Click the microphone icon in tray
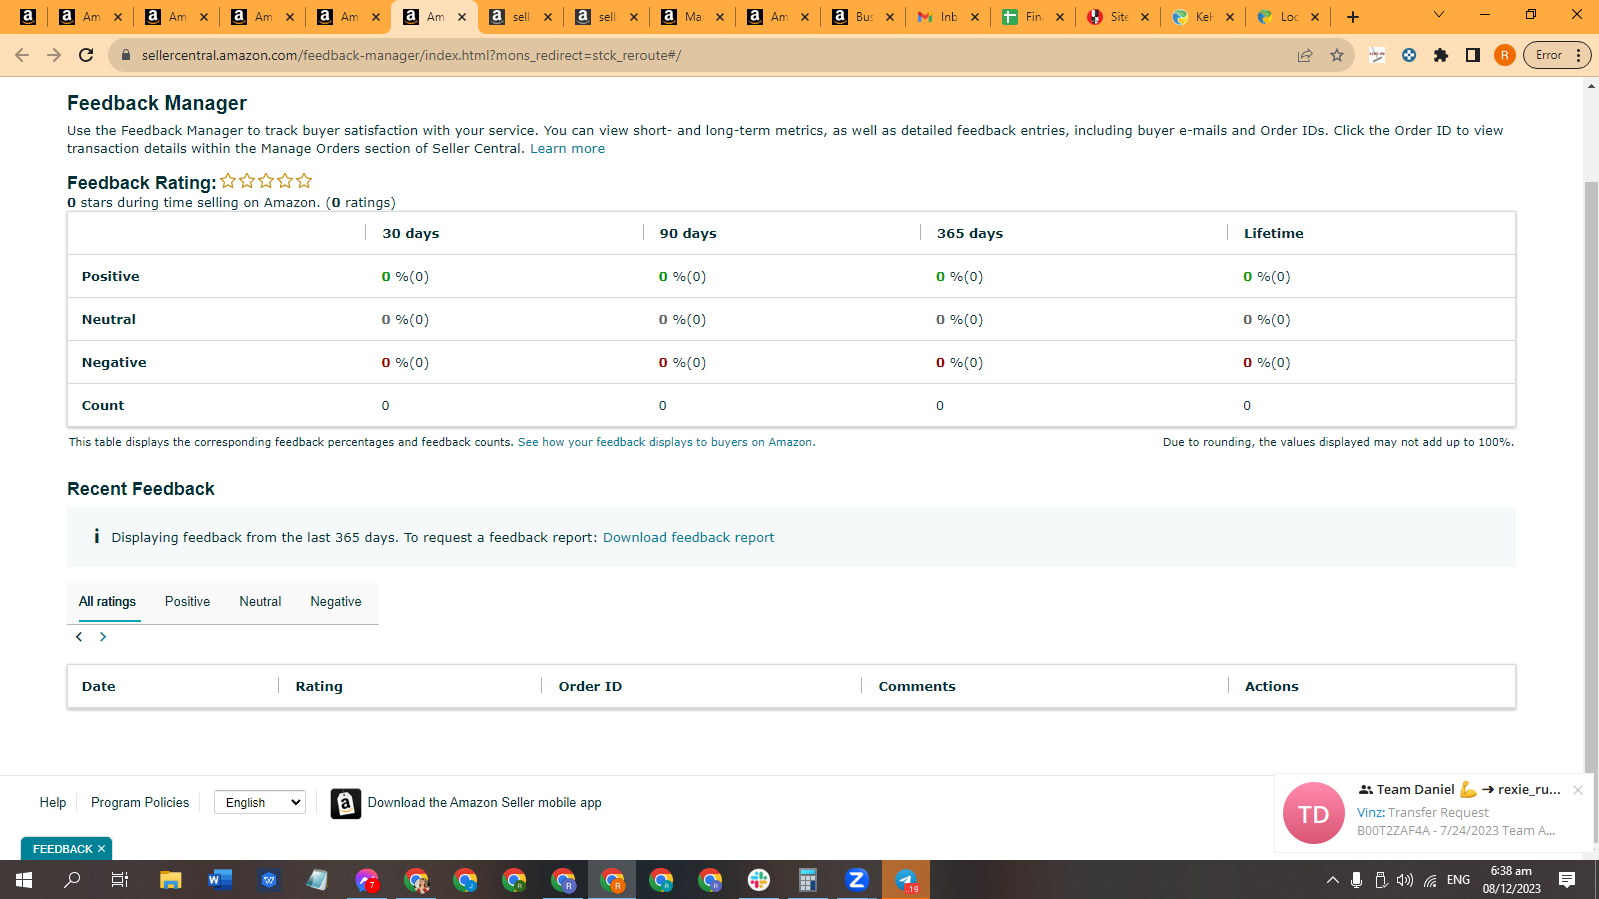Viewport: 1599px width, 899px height. click(1356, 880)
